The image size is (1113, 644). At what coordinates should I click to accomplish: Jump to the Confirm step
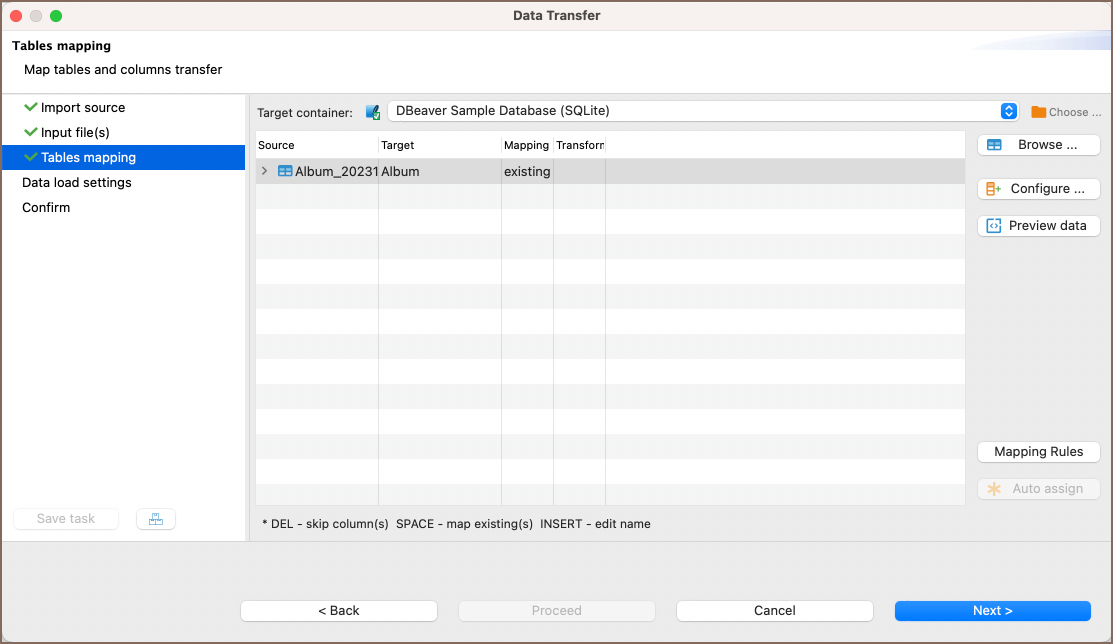(46, 208)
